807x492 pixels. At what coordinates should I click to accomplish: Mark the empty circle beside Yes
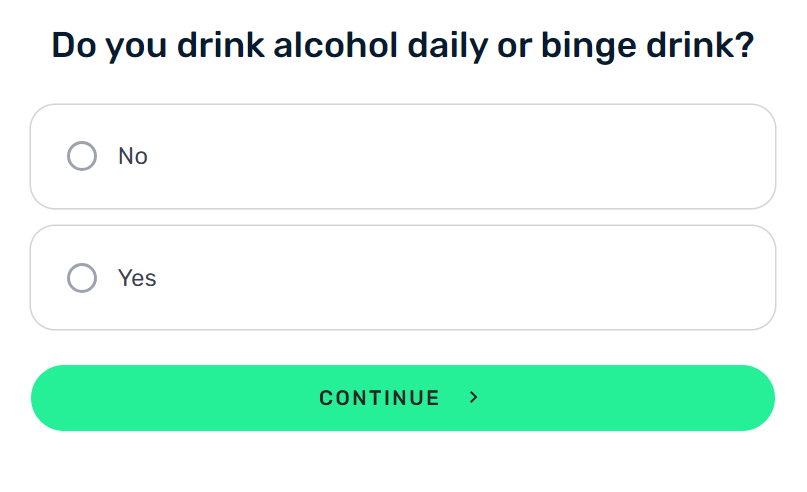pos(82,278)
